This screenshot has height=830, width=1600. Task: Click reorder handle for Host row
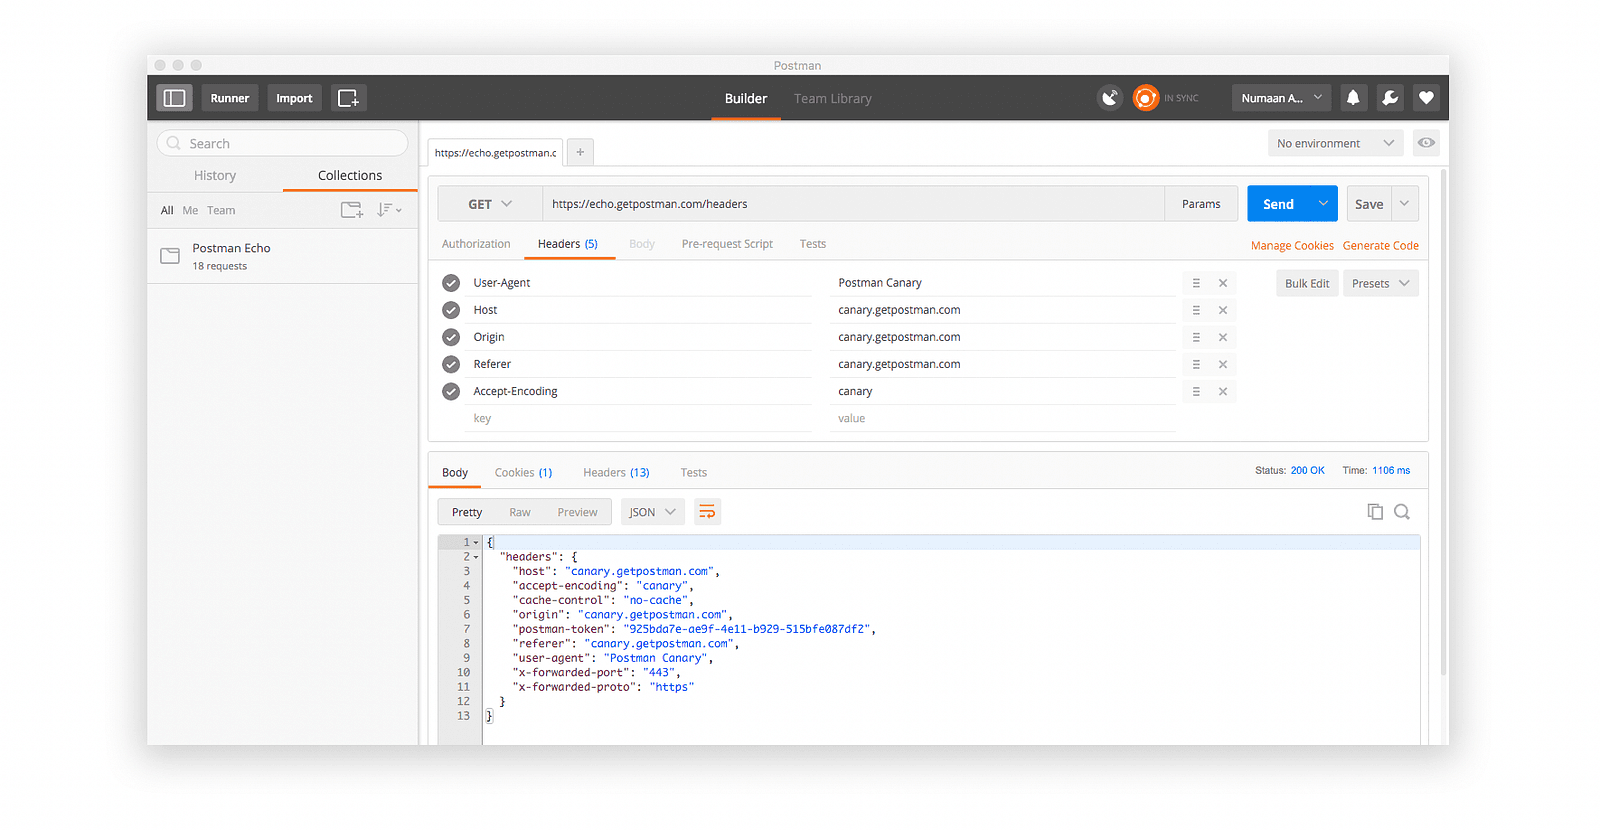click(x=1196, y=310)
